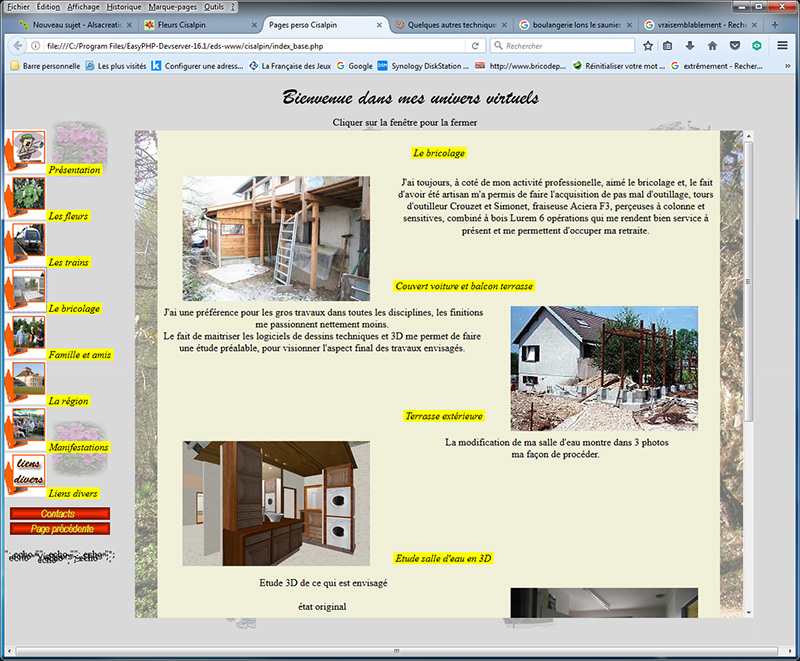This screenshot has width=800, height=661.
Task: Open the Les fleurs label link
Action: (x=68, y=216)
